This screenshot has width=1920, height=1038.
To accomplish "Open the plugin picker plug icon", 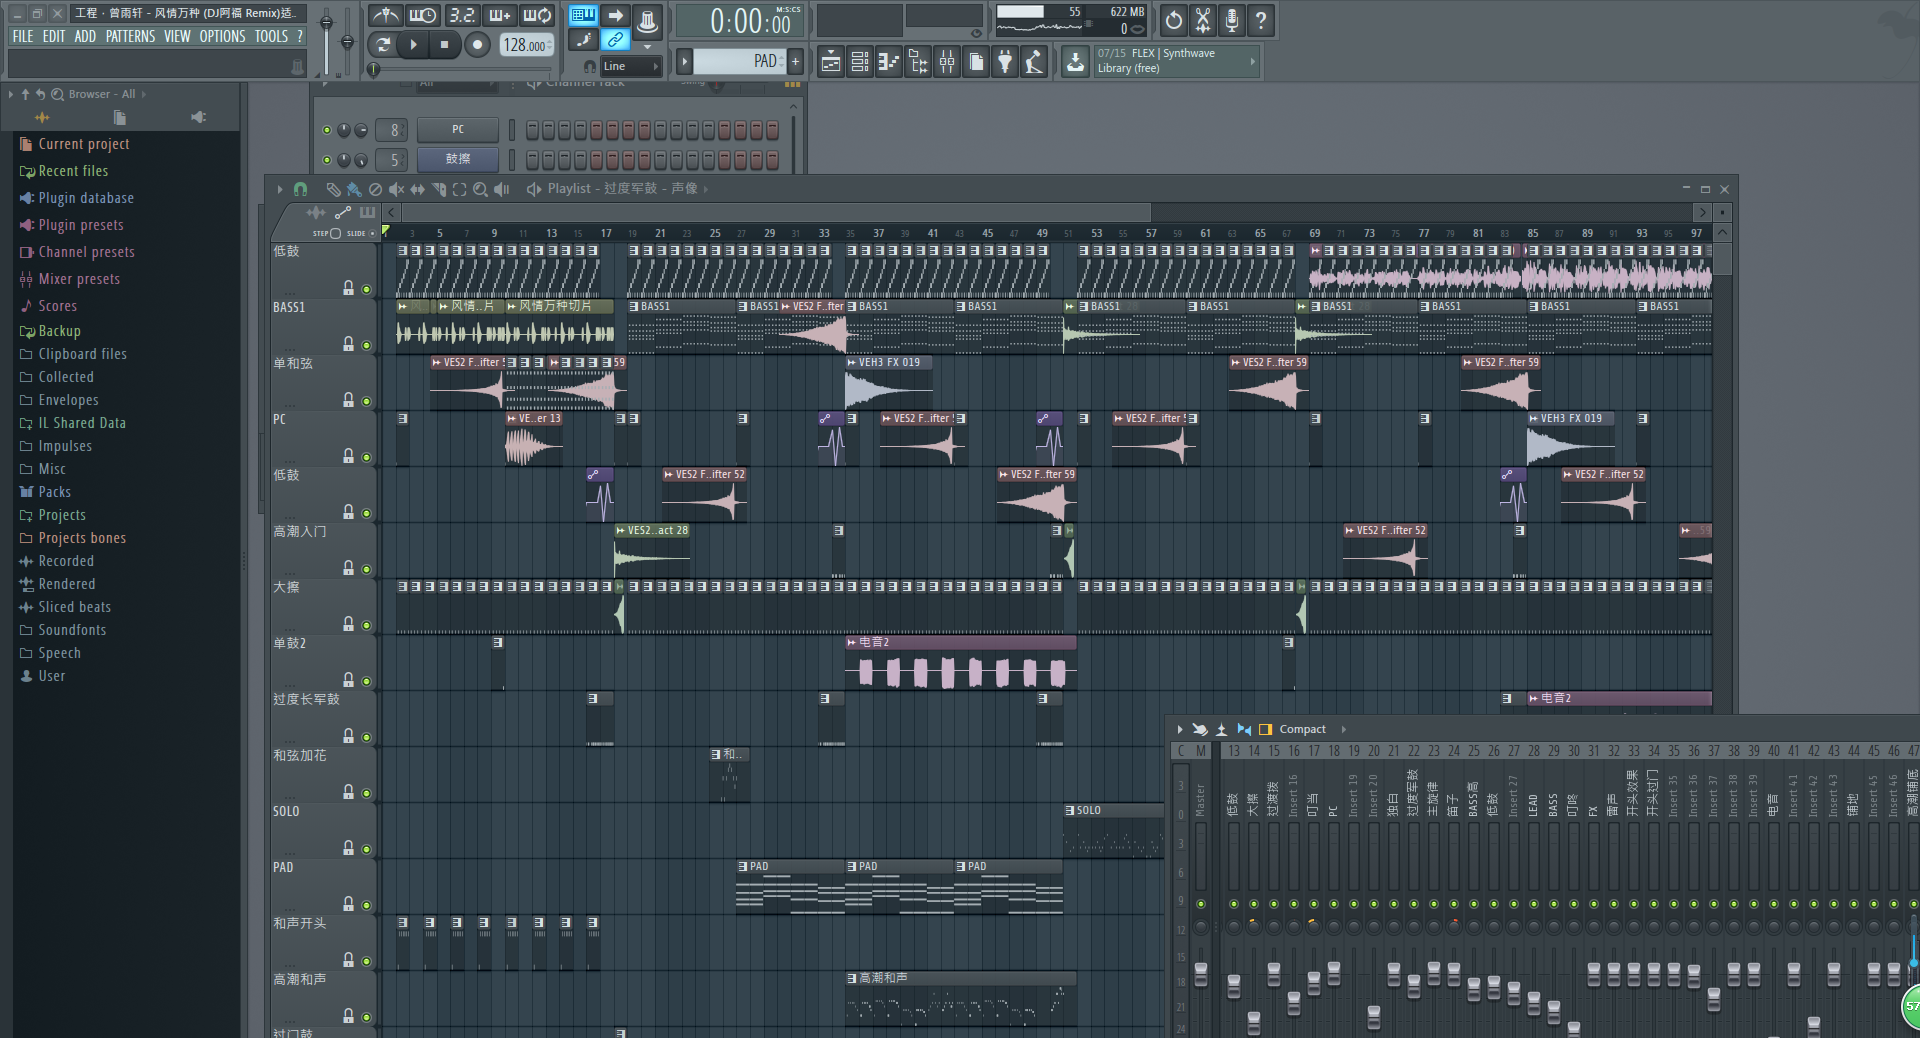I will click(1005, 63).
